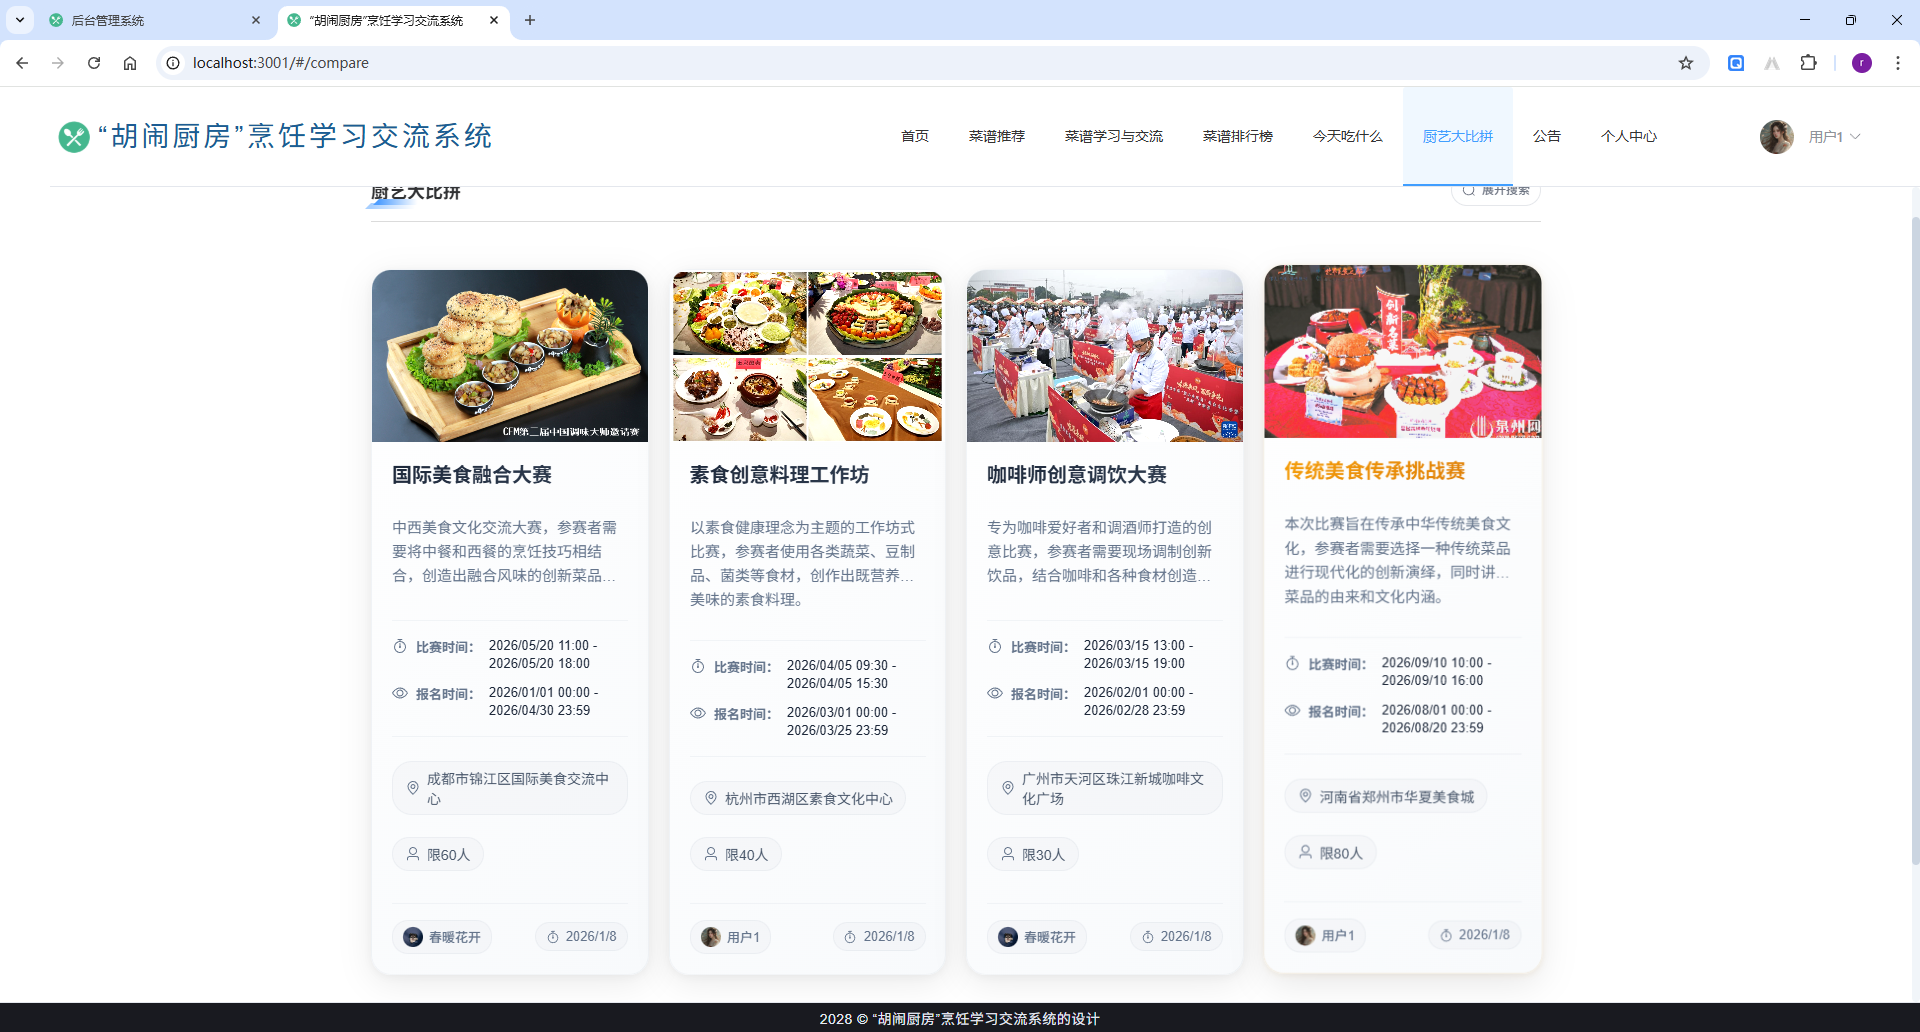Click the eye icon beside 报名时间 in 咖啡师创意调饮大赛
The image size is (1920, 1032).
click(995, 693)
